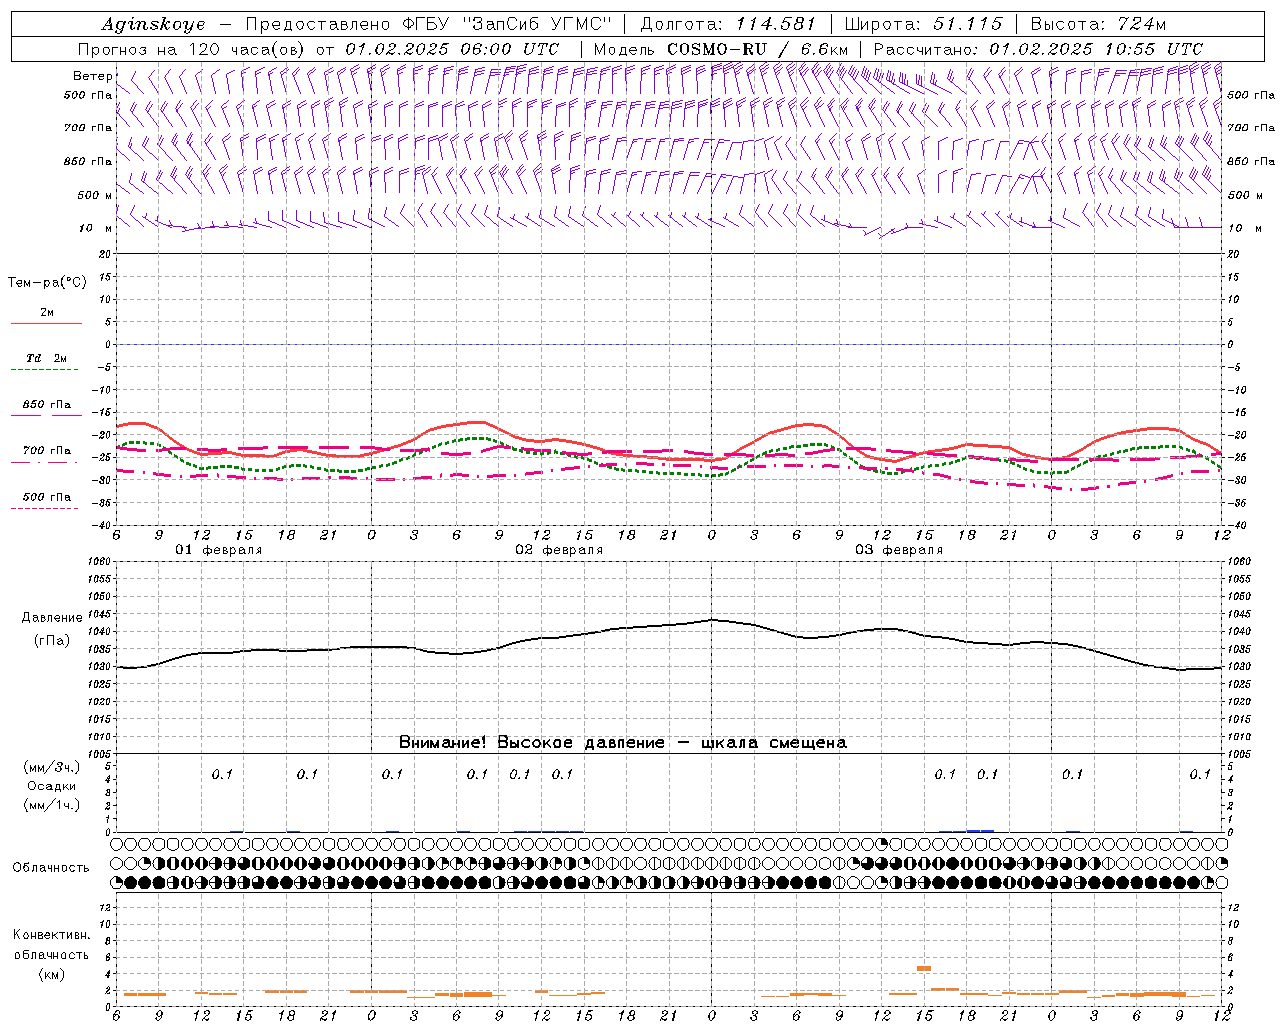Screen dimensions: 1280x1024
Task: Click the computed timestamp "Рассчитано: 01.02.2025 10:55 UTC"
Action: (1038, 49)
